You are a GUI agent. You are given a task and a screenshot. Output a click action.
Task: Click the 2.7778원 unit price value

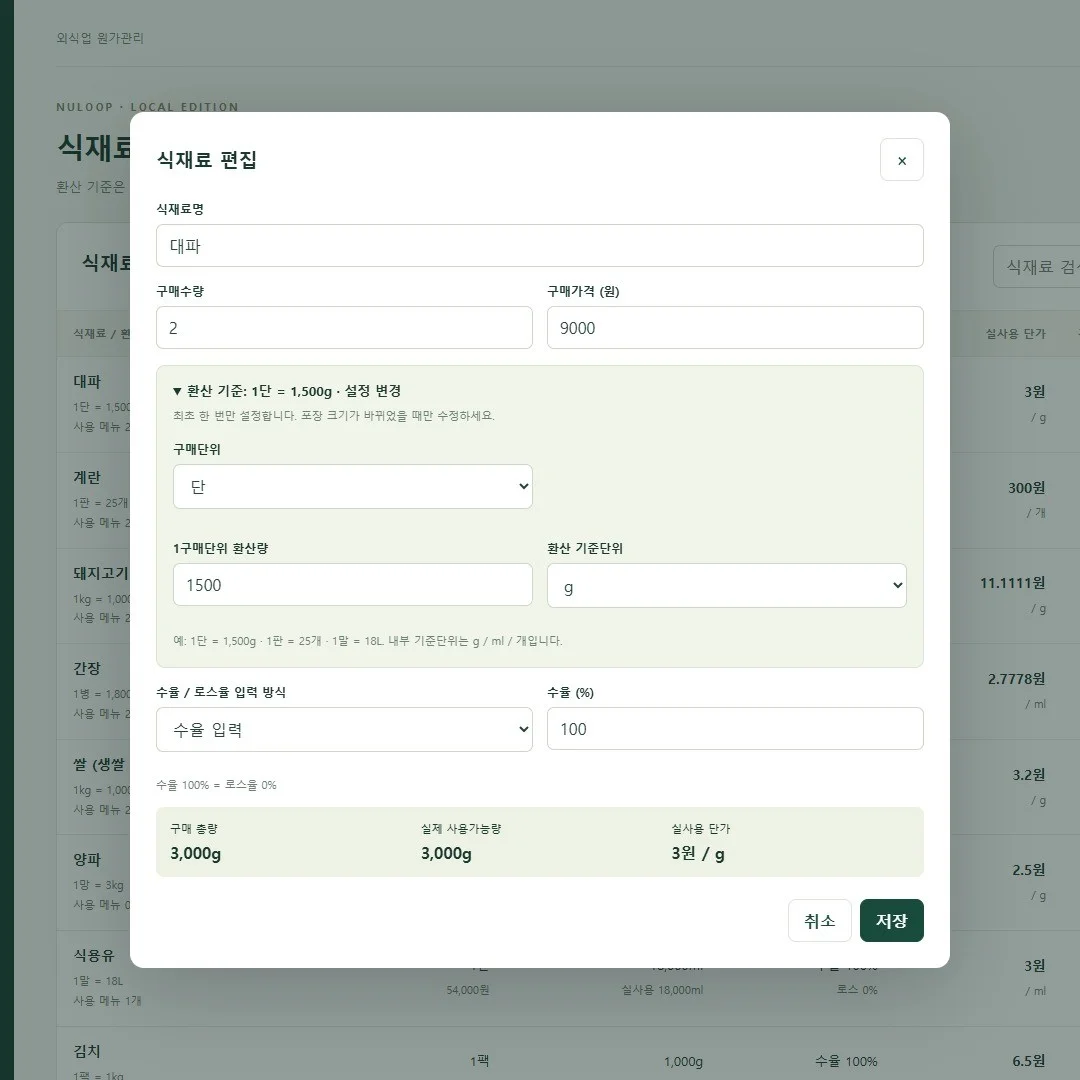click(1017, 678)
